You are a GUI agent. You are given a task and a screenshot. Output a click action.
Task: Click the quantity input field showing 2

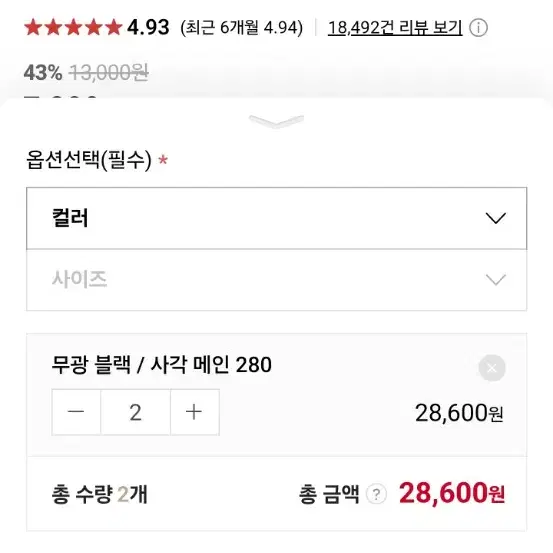(135, 412)
